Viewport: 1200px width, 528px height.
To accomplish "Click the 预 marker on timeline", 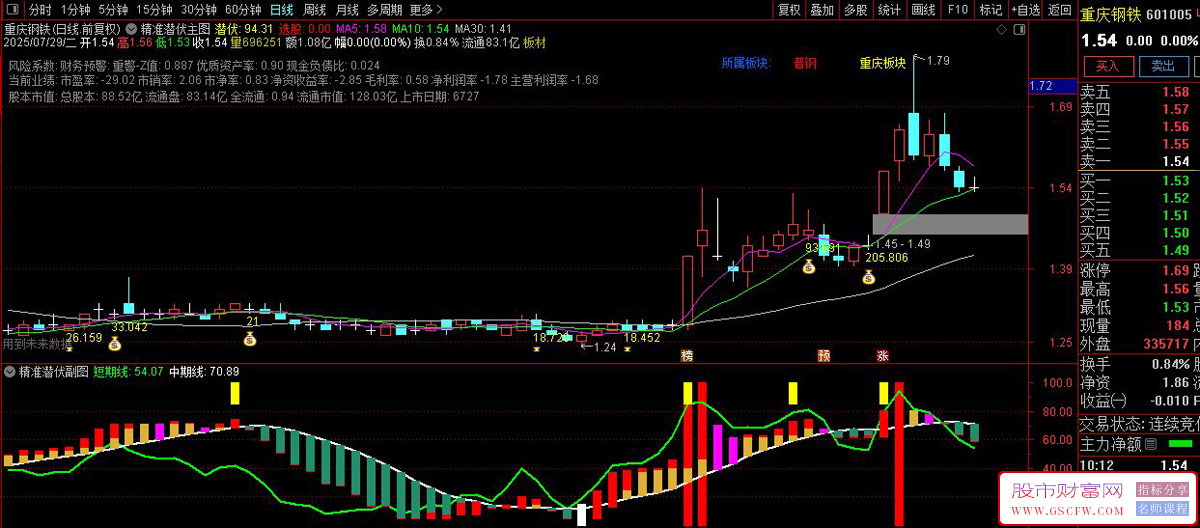I will (x=824, y=355).
